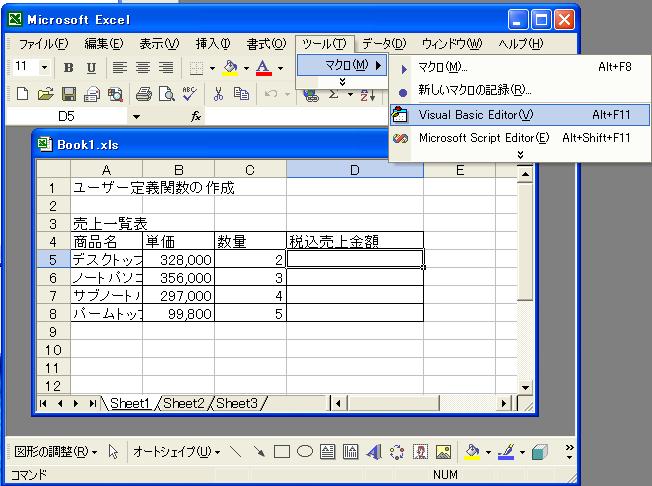Open the Name Box dropdown arrow
The width and height of the screenshot is (652, 486).
tap(136, 116)
